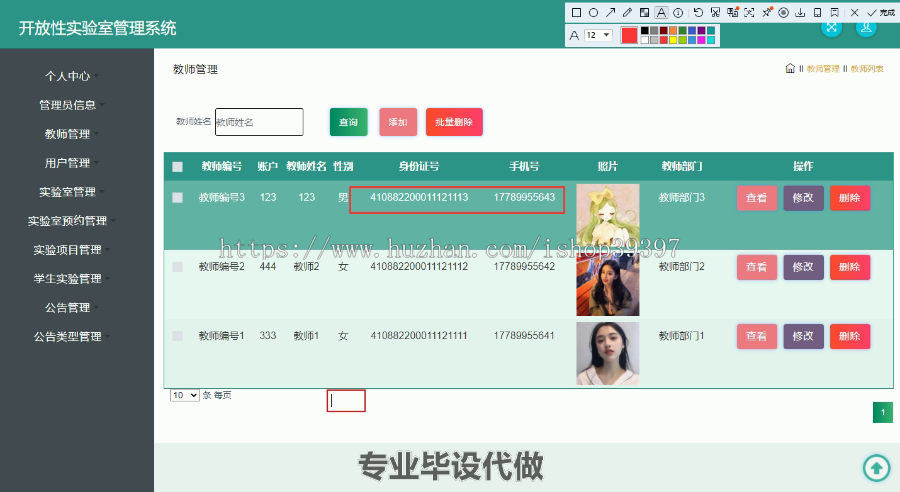Image resolution: width=900 pixels, height=492 pixels.
Task: Click the translate screenshot icon
Action: (x=732, y=12)
